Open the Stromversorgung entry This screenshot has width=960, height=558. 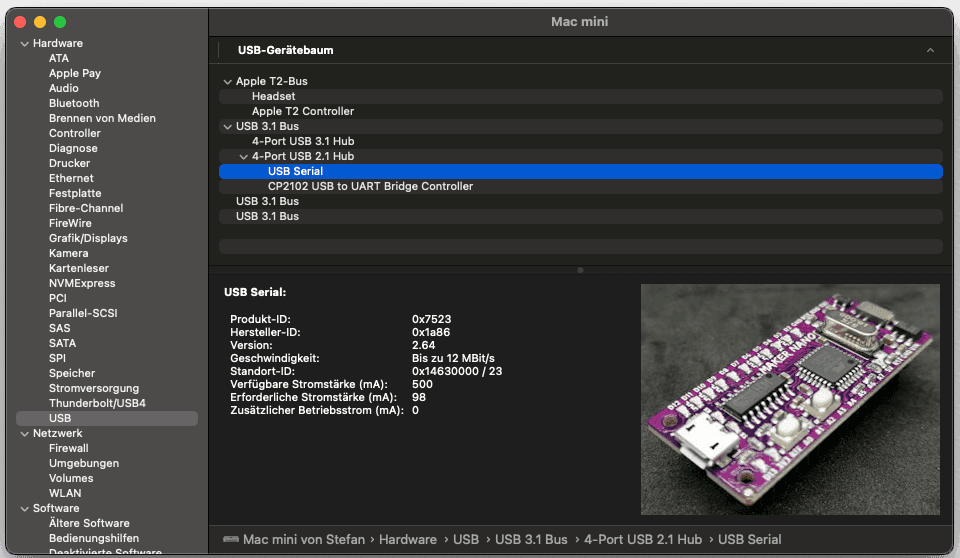point(94,388)
